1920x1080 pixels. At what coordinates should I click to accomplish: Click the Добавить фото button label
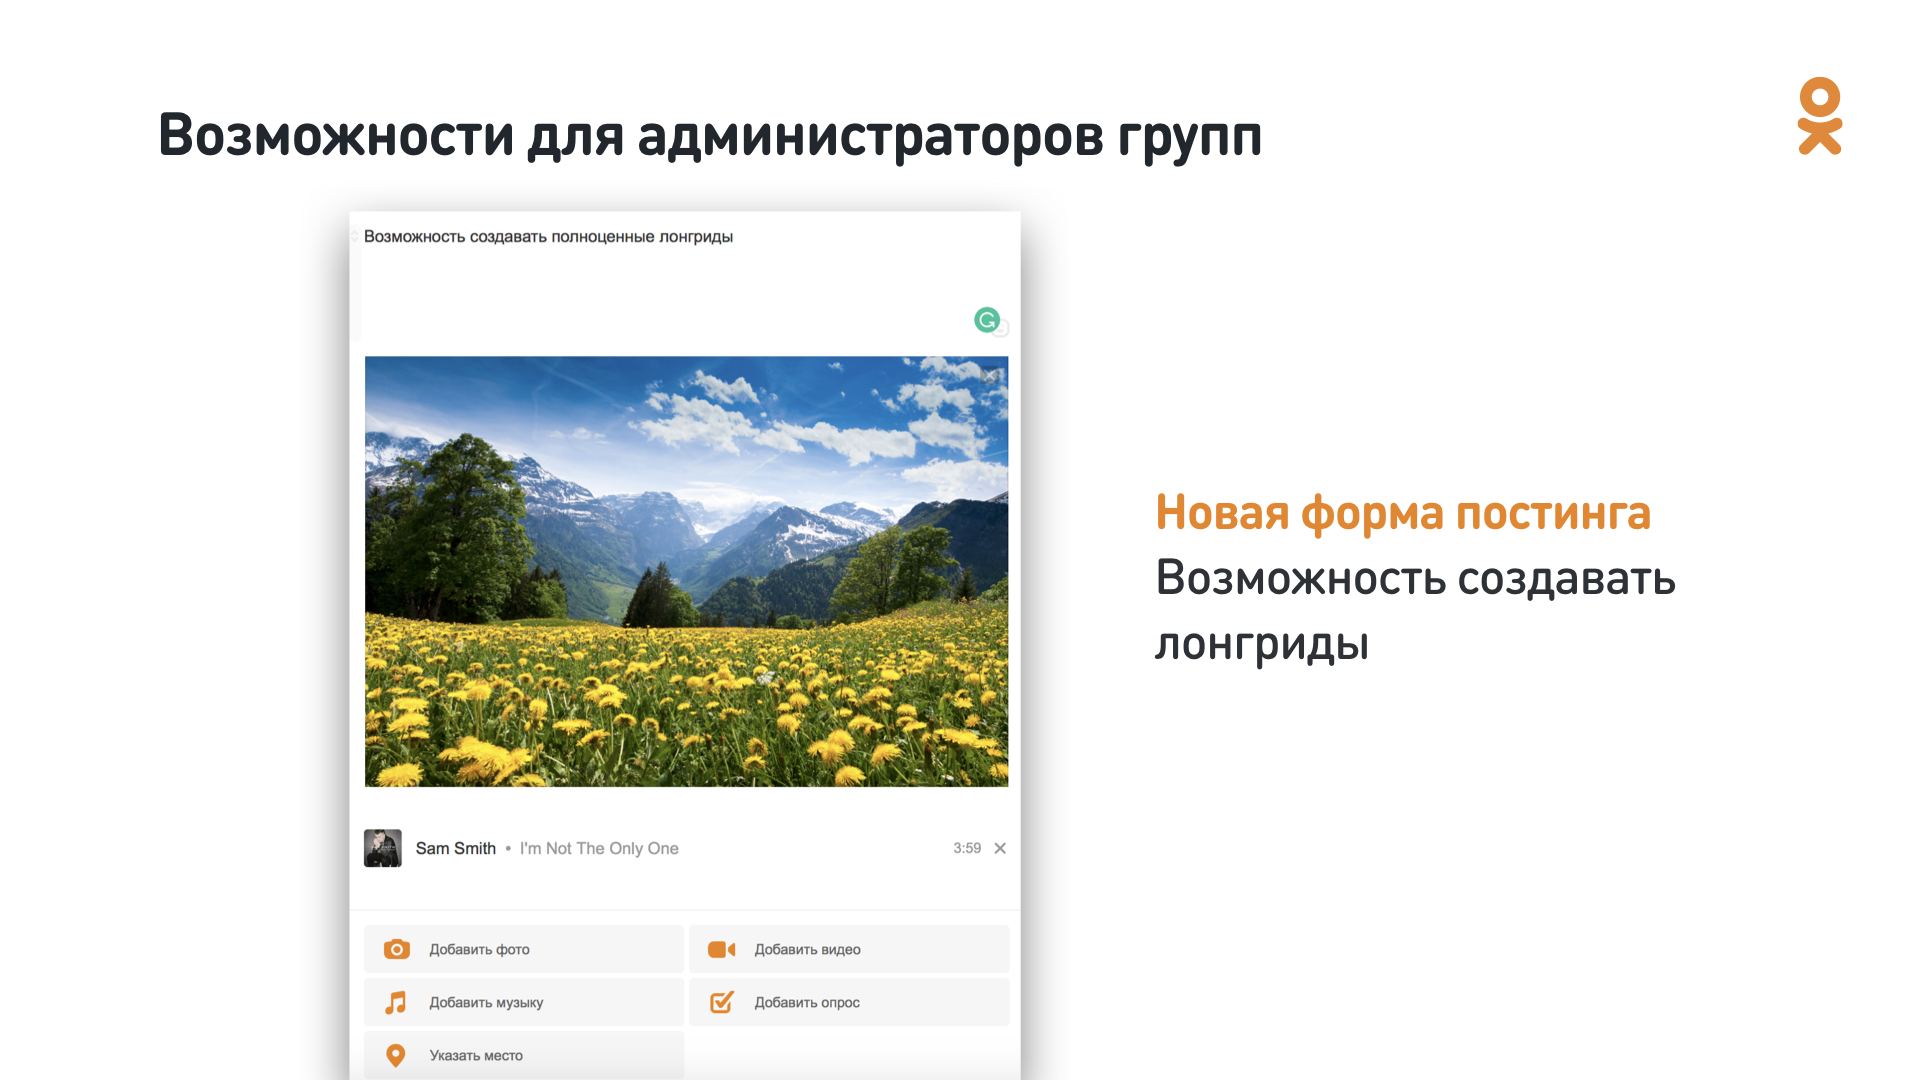coord(479,949)
